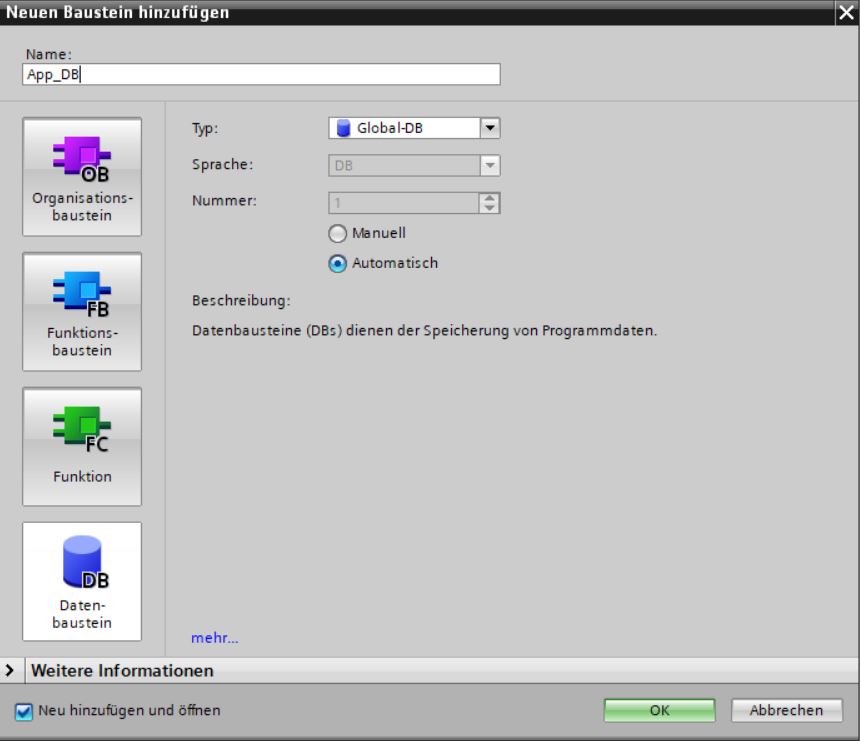This screenshot has width=861, height=741.
Task: Click the 'Neuen Baustein hinzufügen' title bar
Action: [x=400, y=13]
